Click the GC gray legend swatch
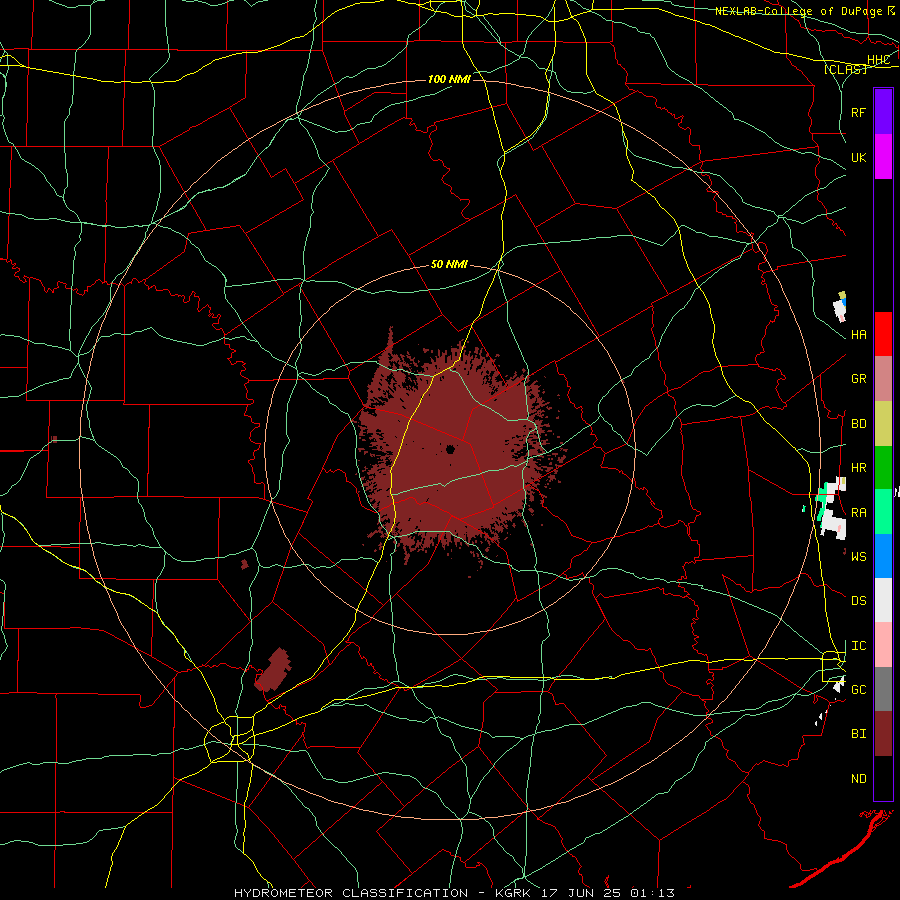900x900 pixels. coord(883,689)
